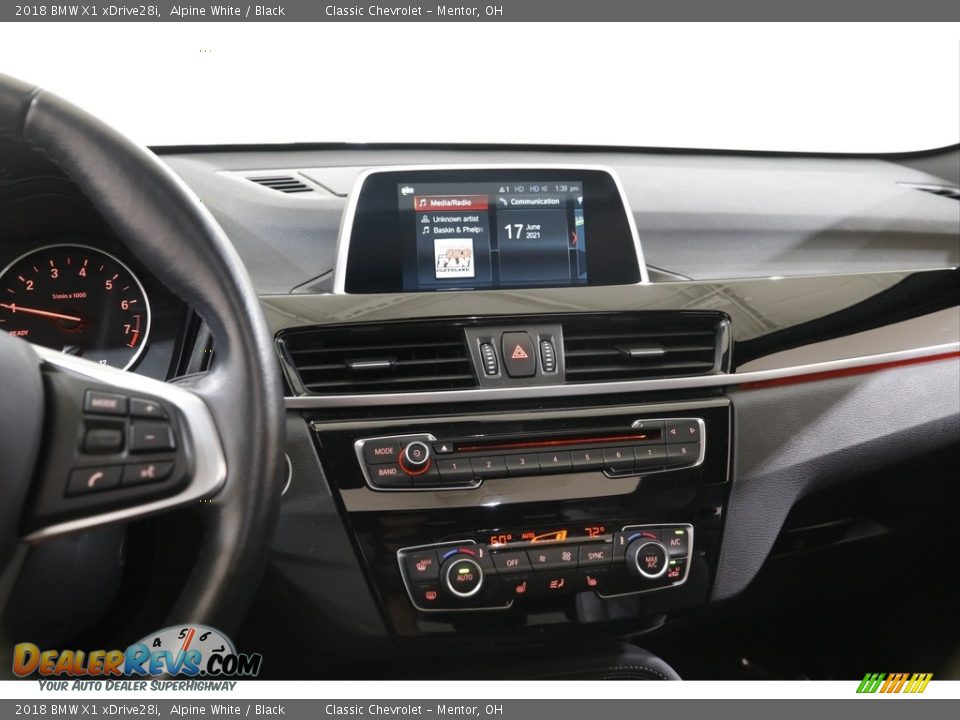Tap the steering wheel scroll roller
The image size is (960, 720).
click(x=102, y=440)
